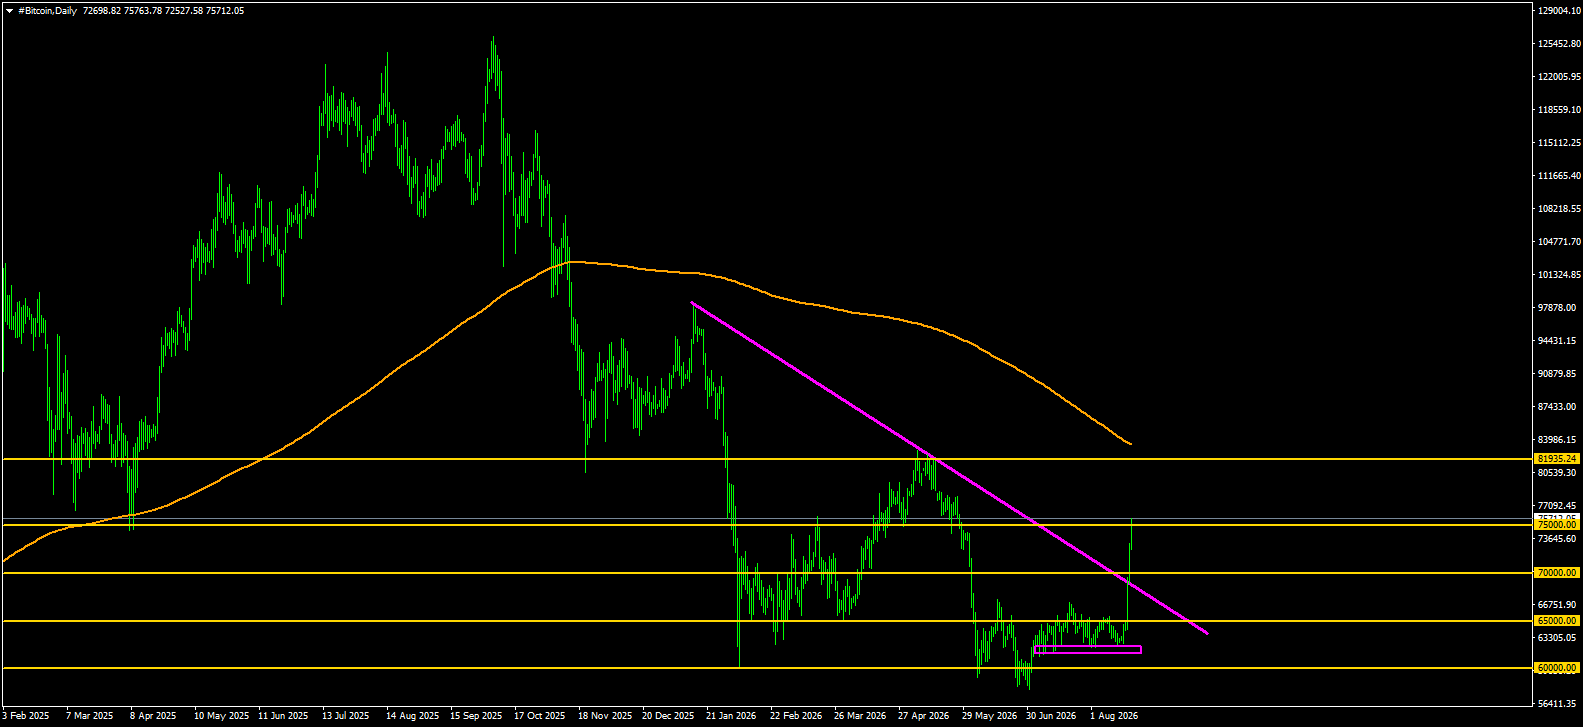Screen dimensions: 1583x727
Task: Click the small triangle before #Bitcoin,Daily
Action: click(x=9, y=11)
